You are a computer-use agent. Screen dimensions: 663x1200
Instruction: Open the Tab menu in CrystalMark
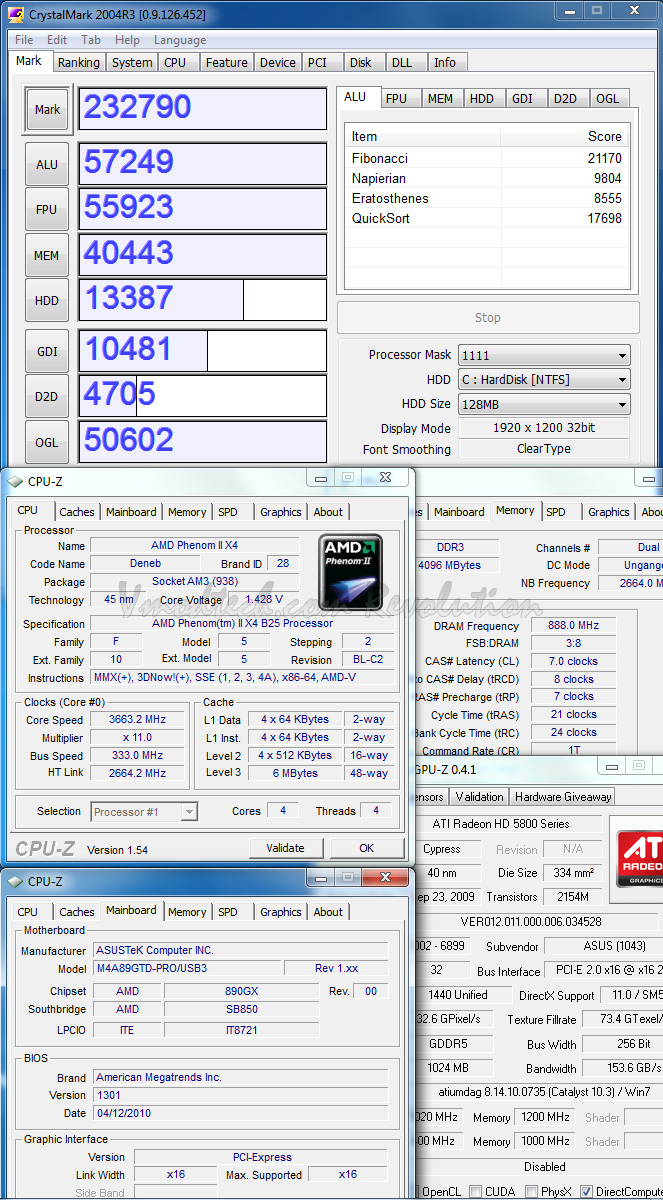click(91, 40)
